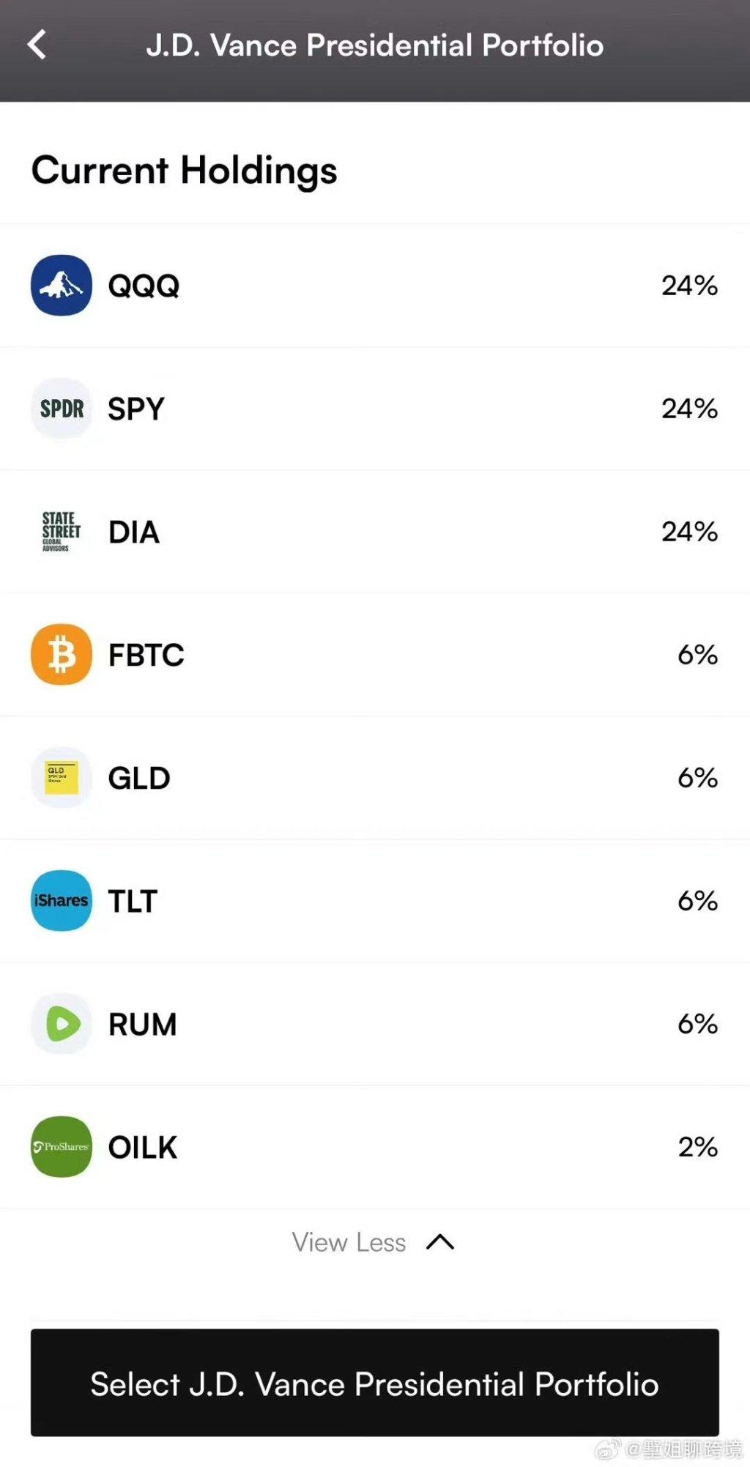Viewport: 750px width, 1467px height.
Task: Open the QQQ holding label
Action: pos(144,286)
